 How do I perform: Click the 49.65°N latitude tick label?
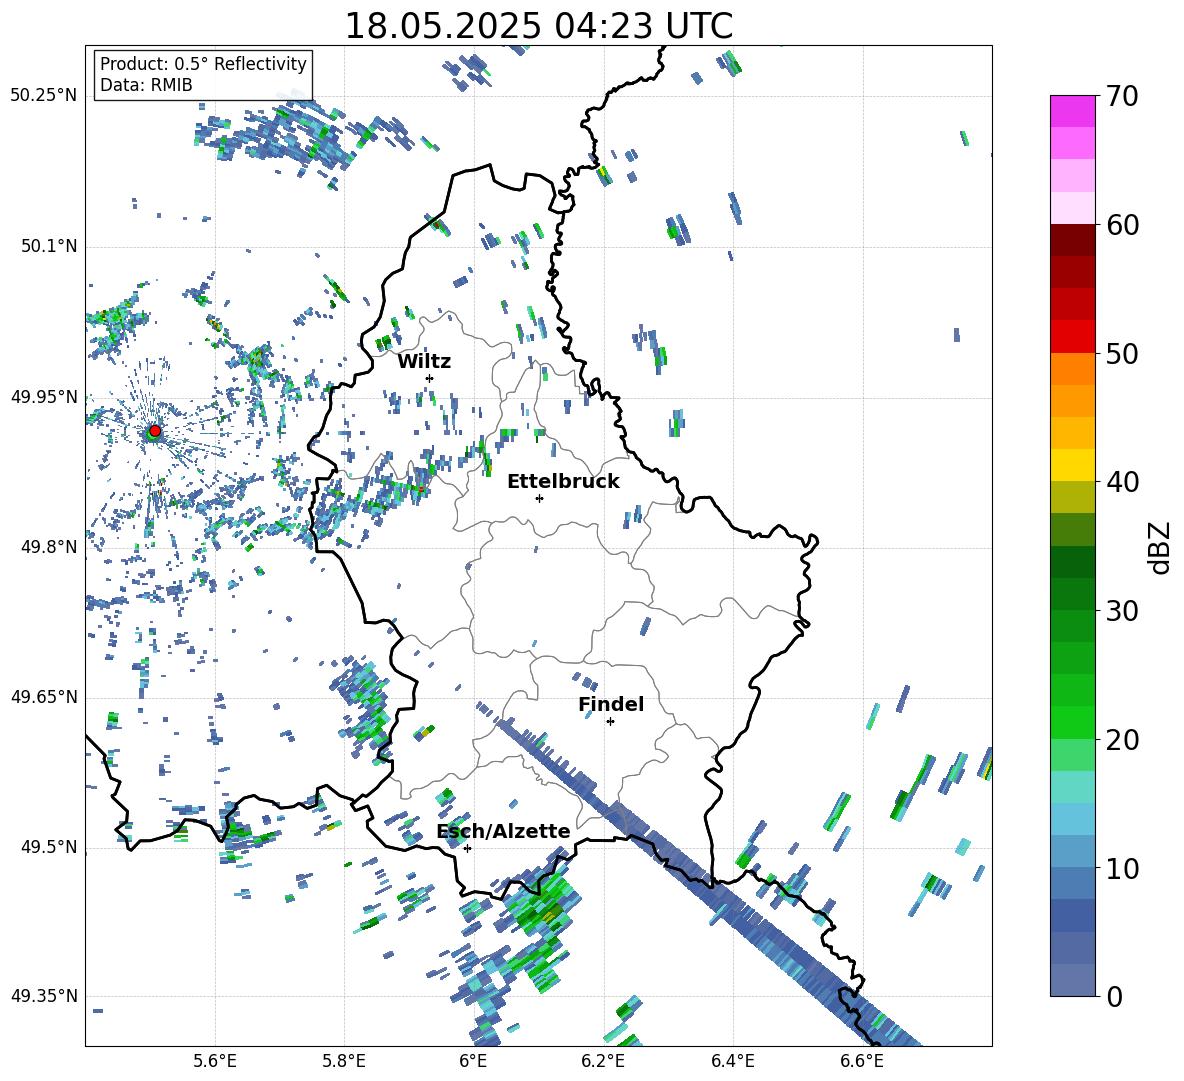pos(44,697)
